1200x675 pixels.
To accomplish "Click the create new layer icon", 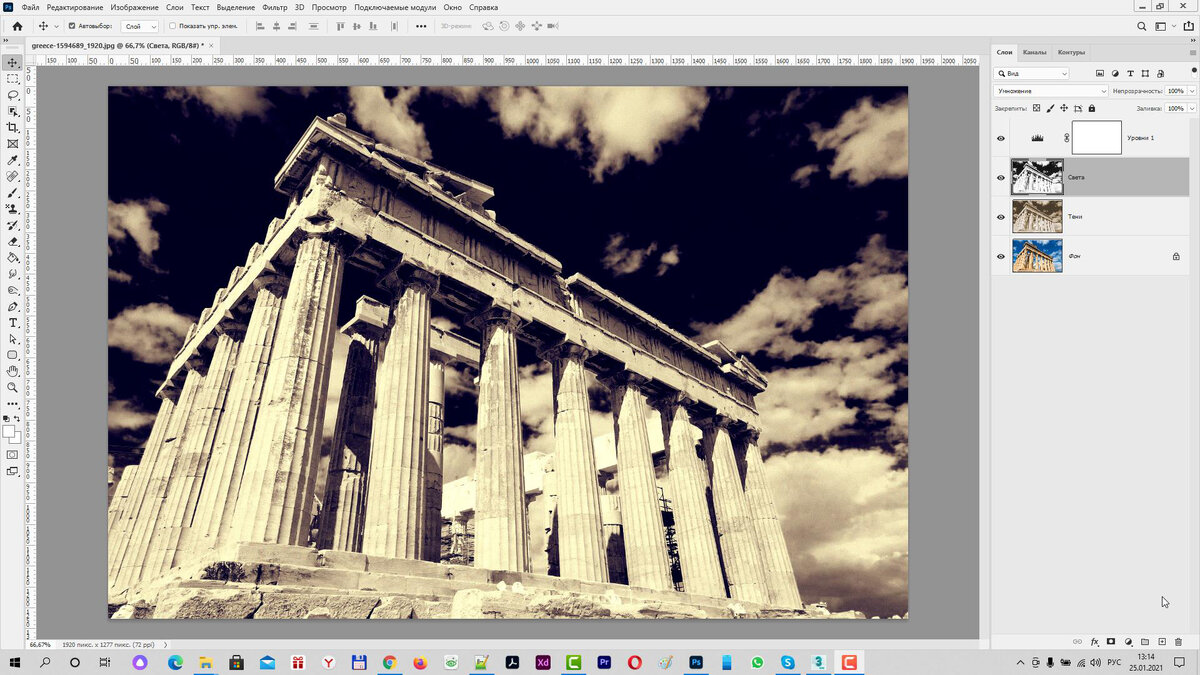I will 1162,641.
